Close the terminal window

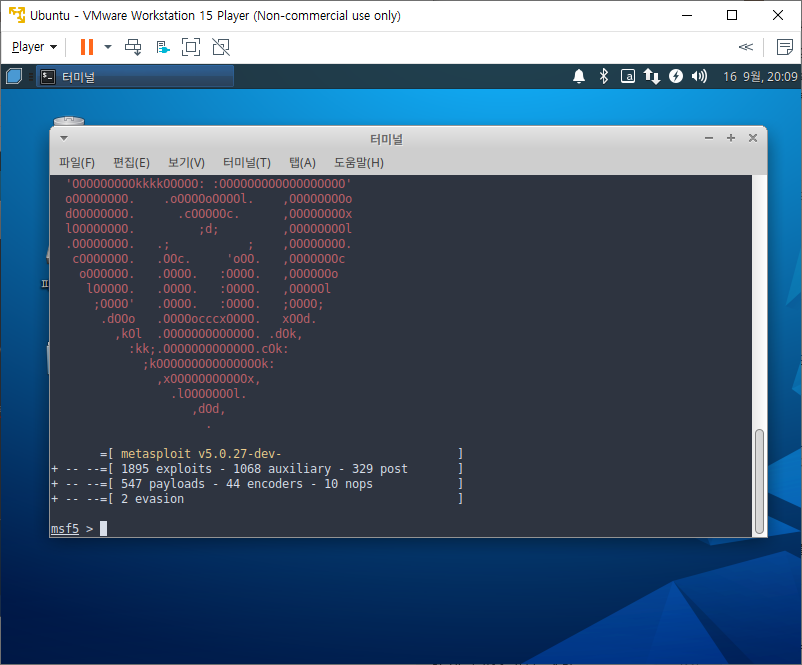click(x=753, y=138)
